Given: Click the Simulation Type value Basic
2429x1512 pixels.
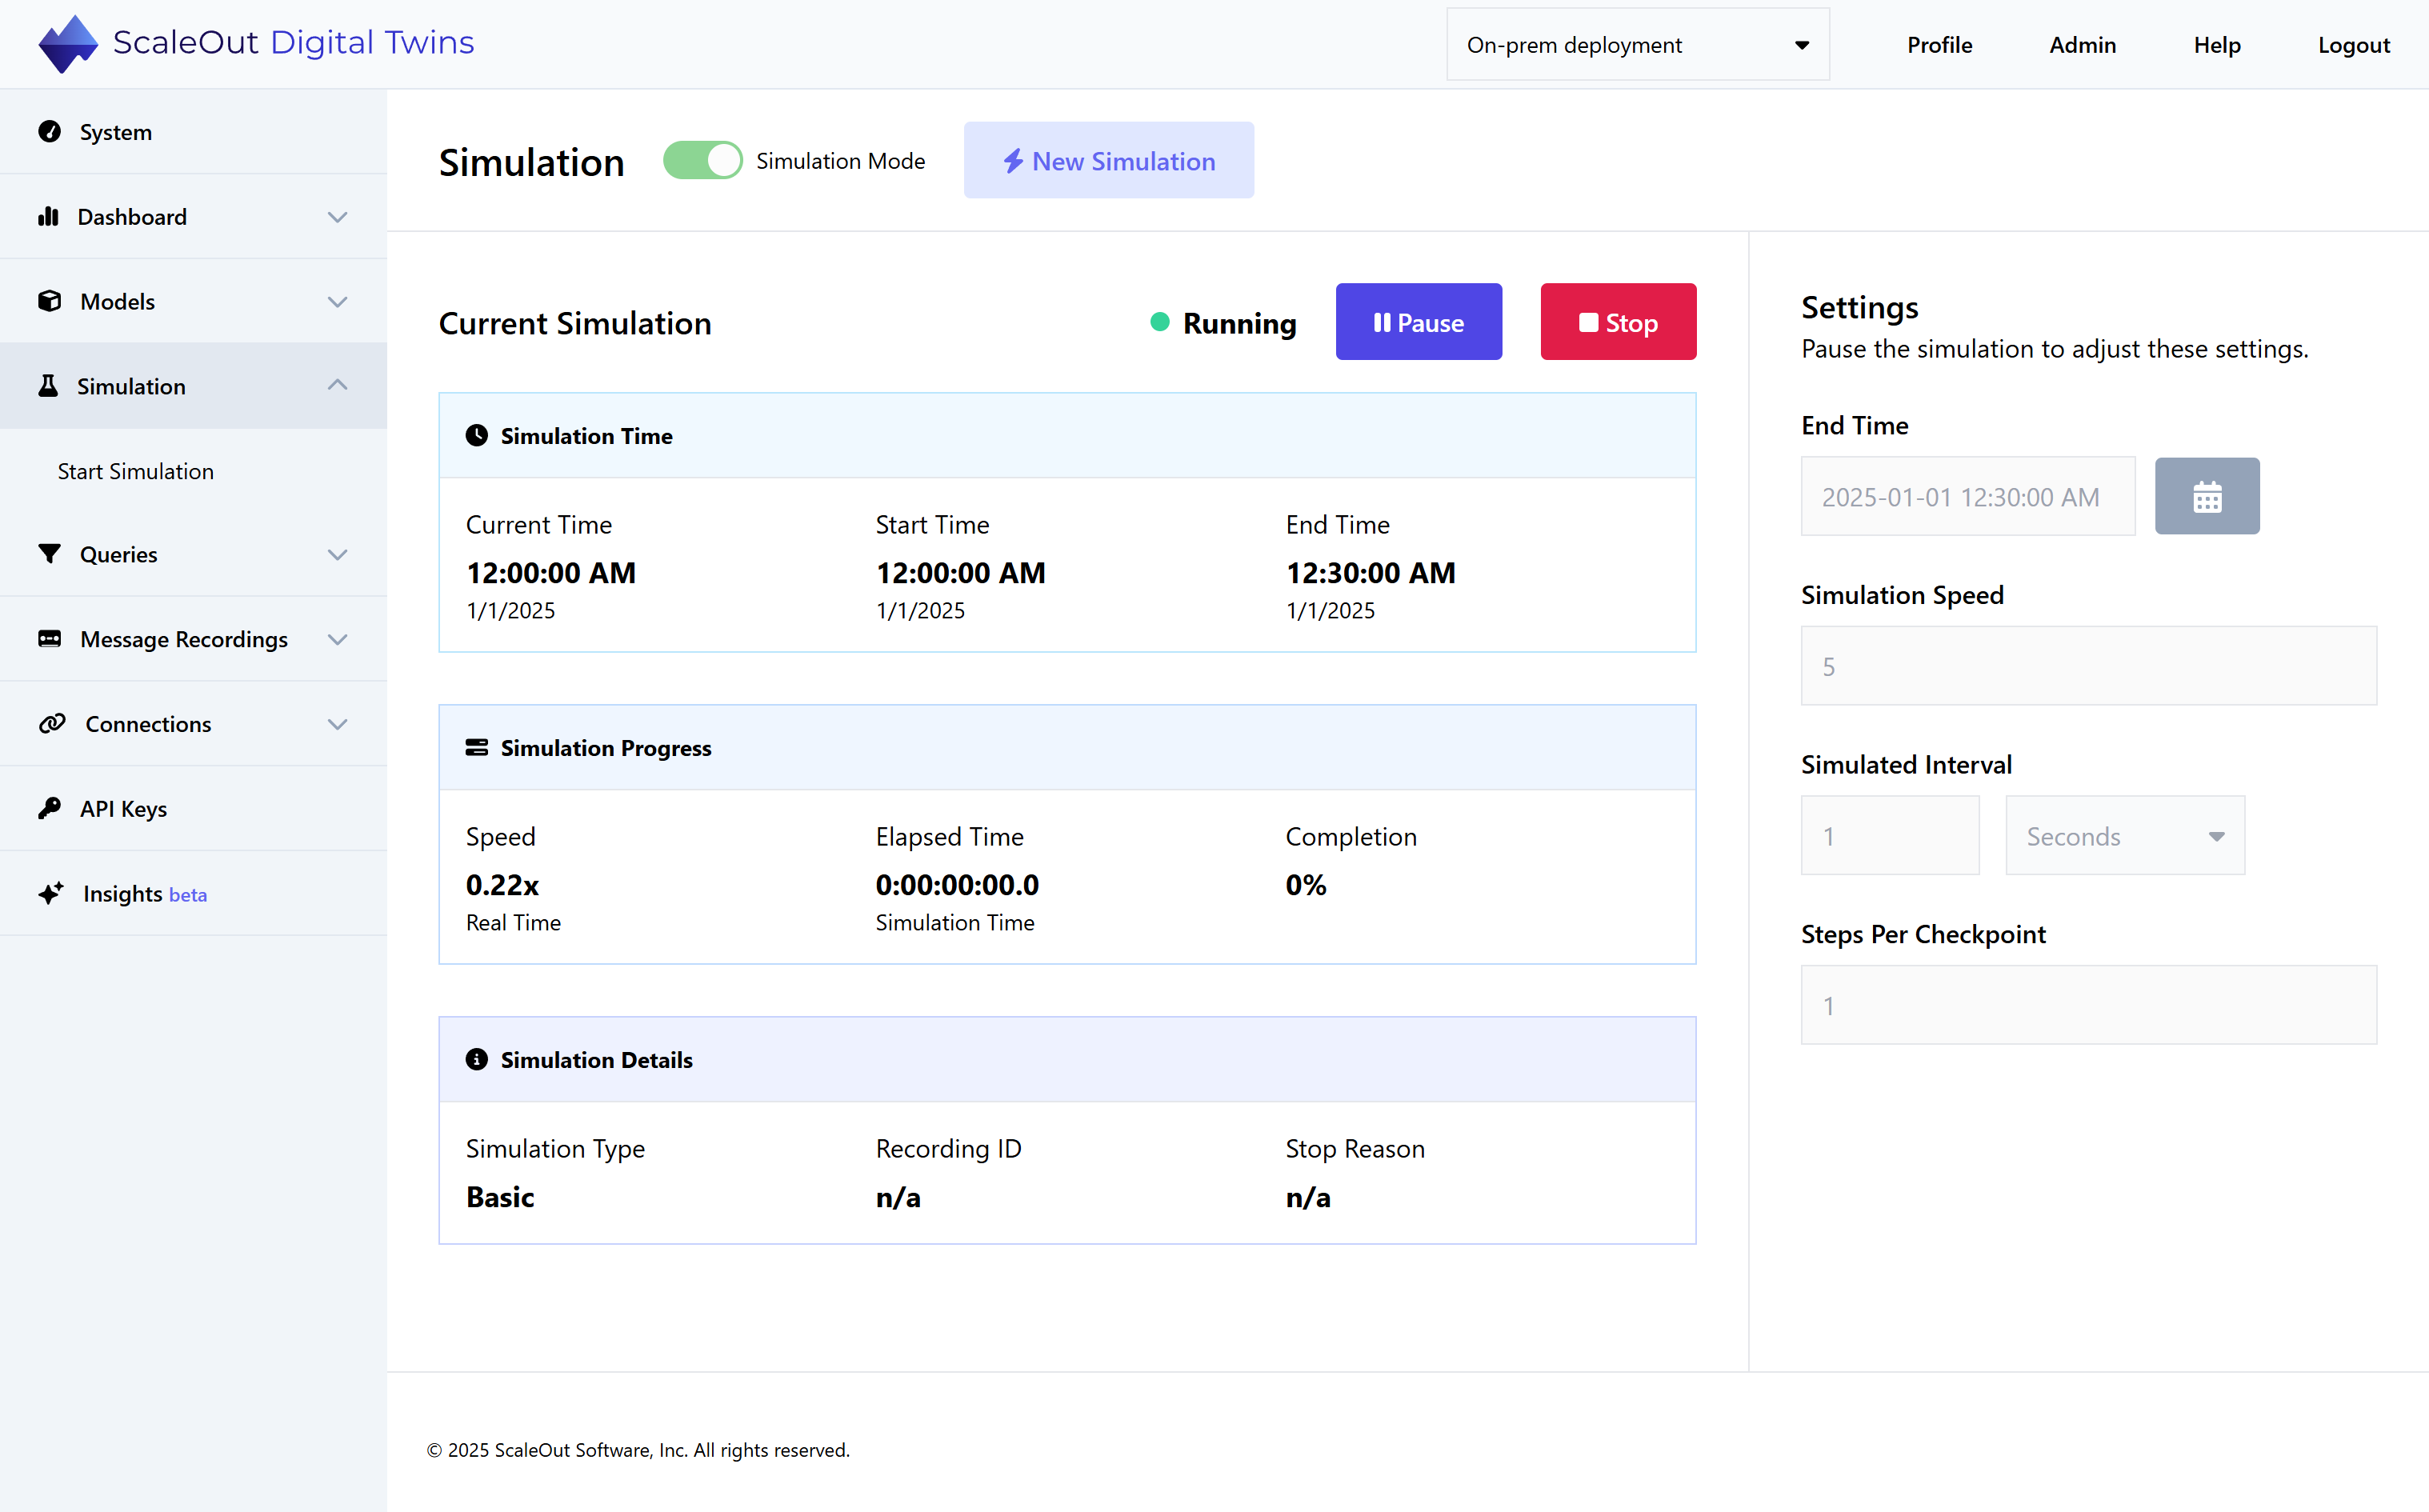Looking at the screenshot, I should click(500, 1197).
